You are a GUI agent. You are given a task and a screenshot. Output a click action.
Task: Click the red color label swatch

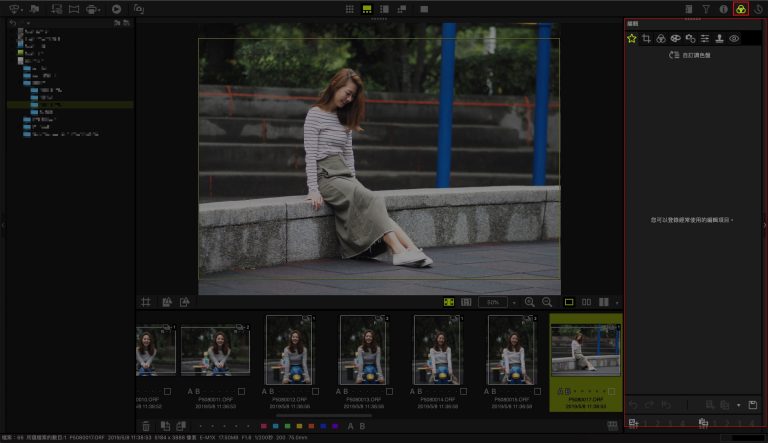[263, 426]
